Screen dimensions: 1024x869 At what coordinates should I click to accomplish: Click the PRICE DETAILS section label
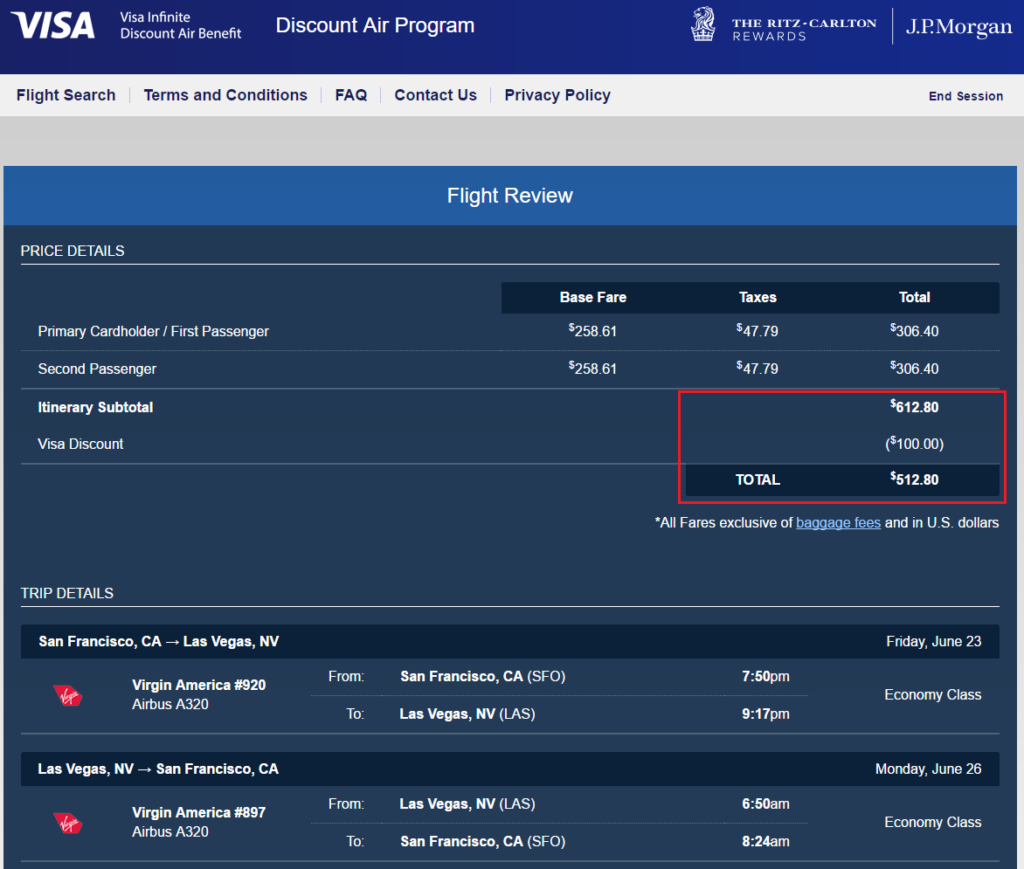coord(72,251)
